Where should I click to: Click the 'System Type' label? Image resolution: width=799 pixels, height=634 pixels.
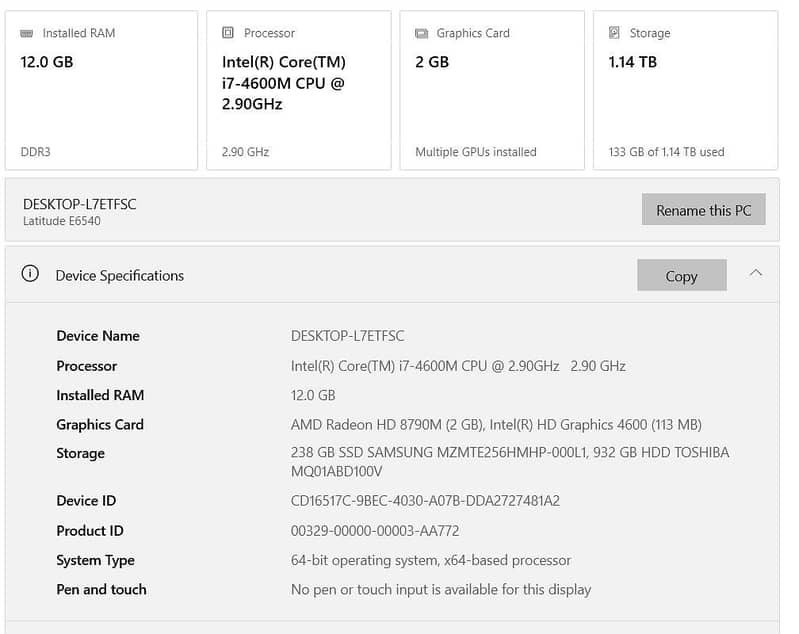(95, 560)
